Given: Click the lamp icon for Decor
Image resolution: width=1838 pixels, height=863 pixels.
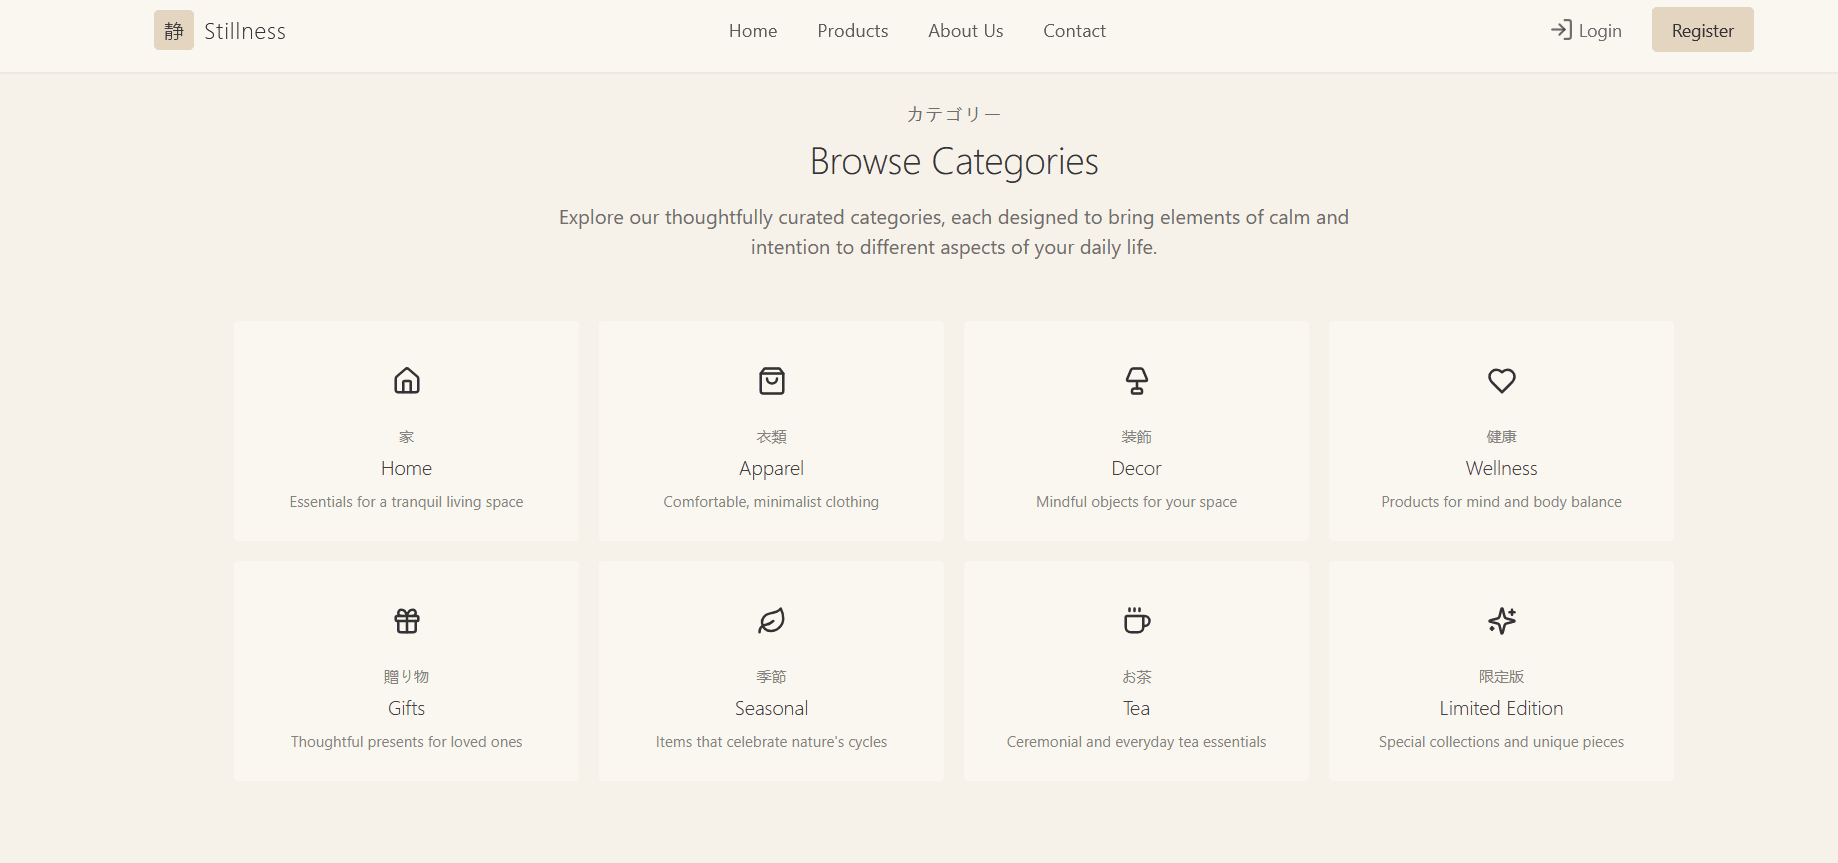Looking at the screenshot, I should click(x=1137, y=381).
